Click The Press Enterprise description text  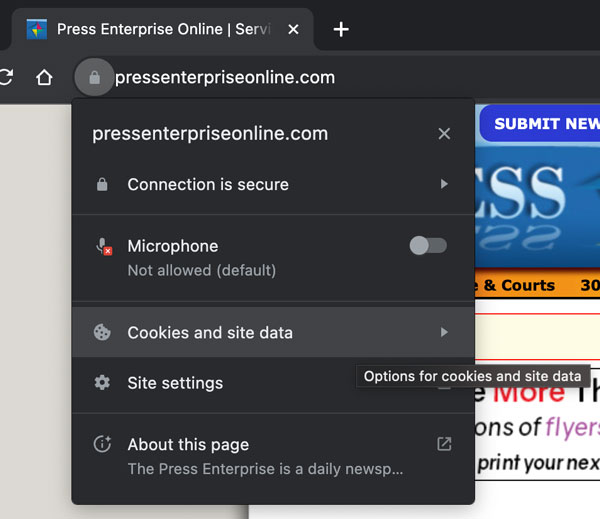265,469
